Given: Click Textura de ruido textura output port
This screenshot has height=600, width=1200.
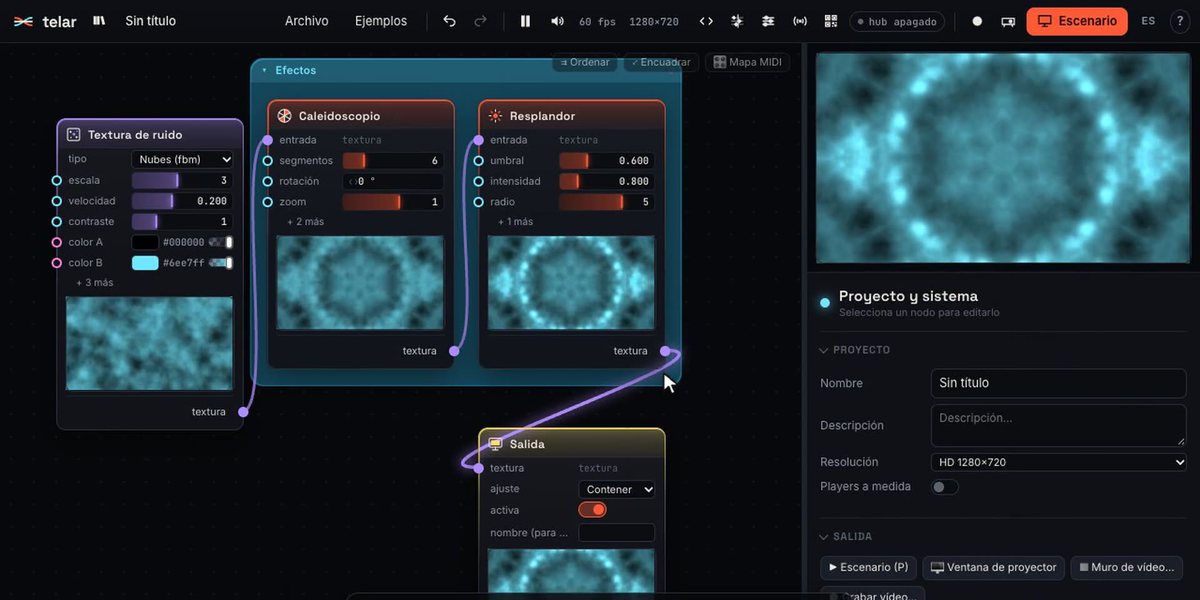Looking at the screenshot, I should [243, 412].
